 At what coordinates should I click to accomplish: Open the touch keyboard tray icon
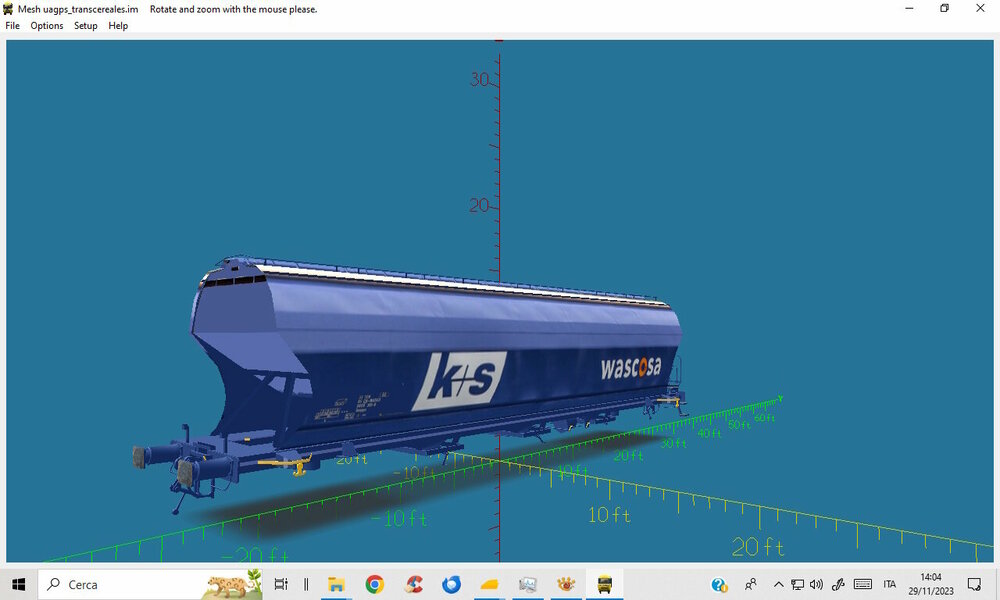pyautogui.click(x=863, y=584)
